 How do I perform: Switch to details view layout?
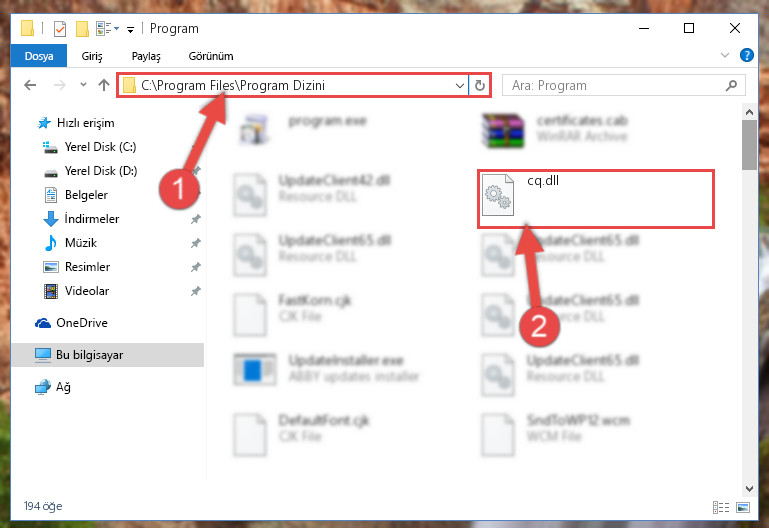coord(720,507)
